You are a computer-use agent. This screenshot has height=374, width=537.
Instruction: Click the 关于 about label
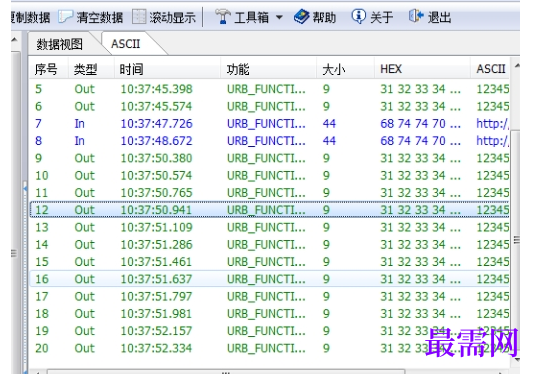(382, 17)
